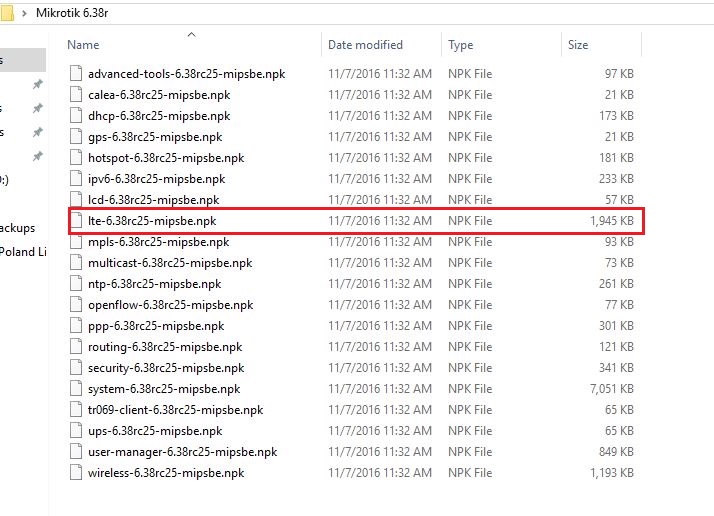
Task: Click the advanced-tools-6.38rc25-mipsbe.npk file icon
Action: (76, 73)
